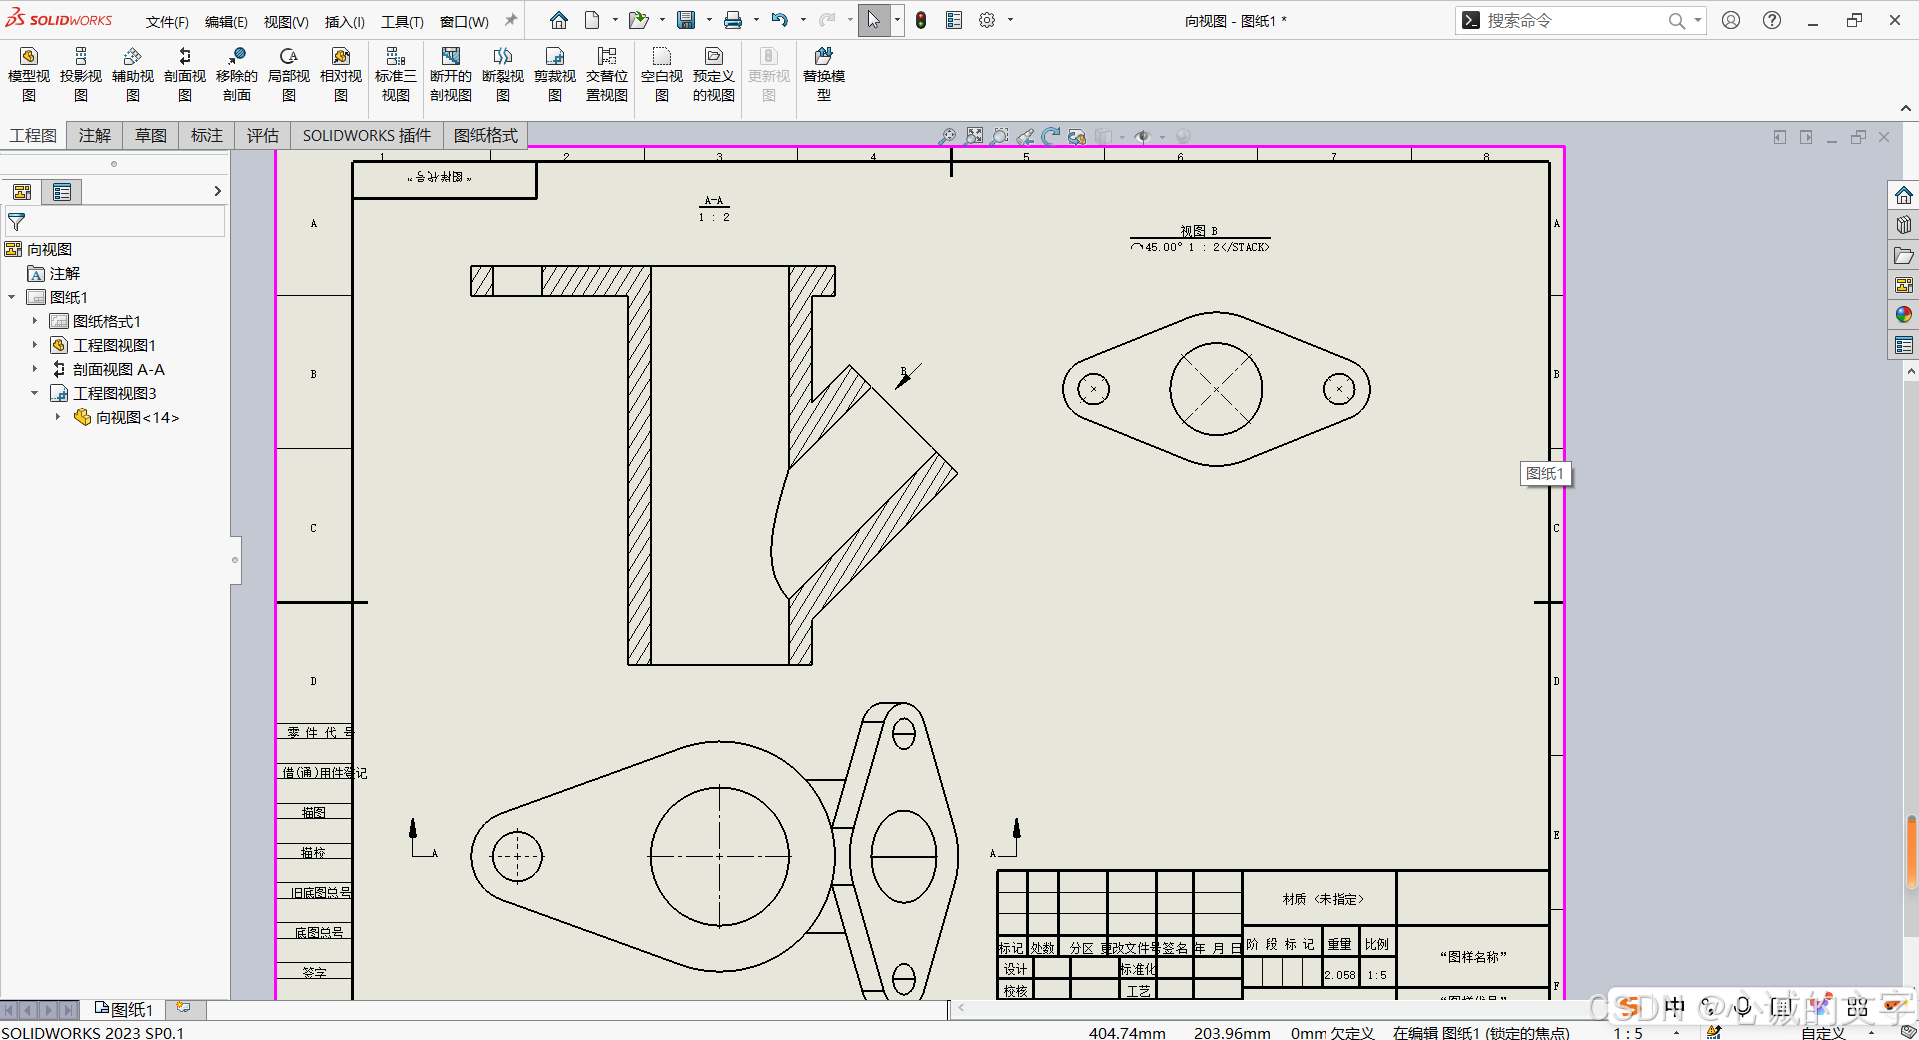This screenshot has width=1919, height=1040.
Task: Click the Broken-out Section tool (断开的剖视图)
Action: tap(451, 75)
